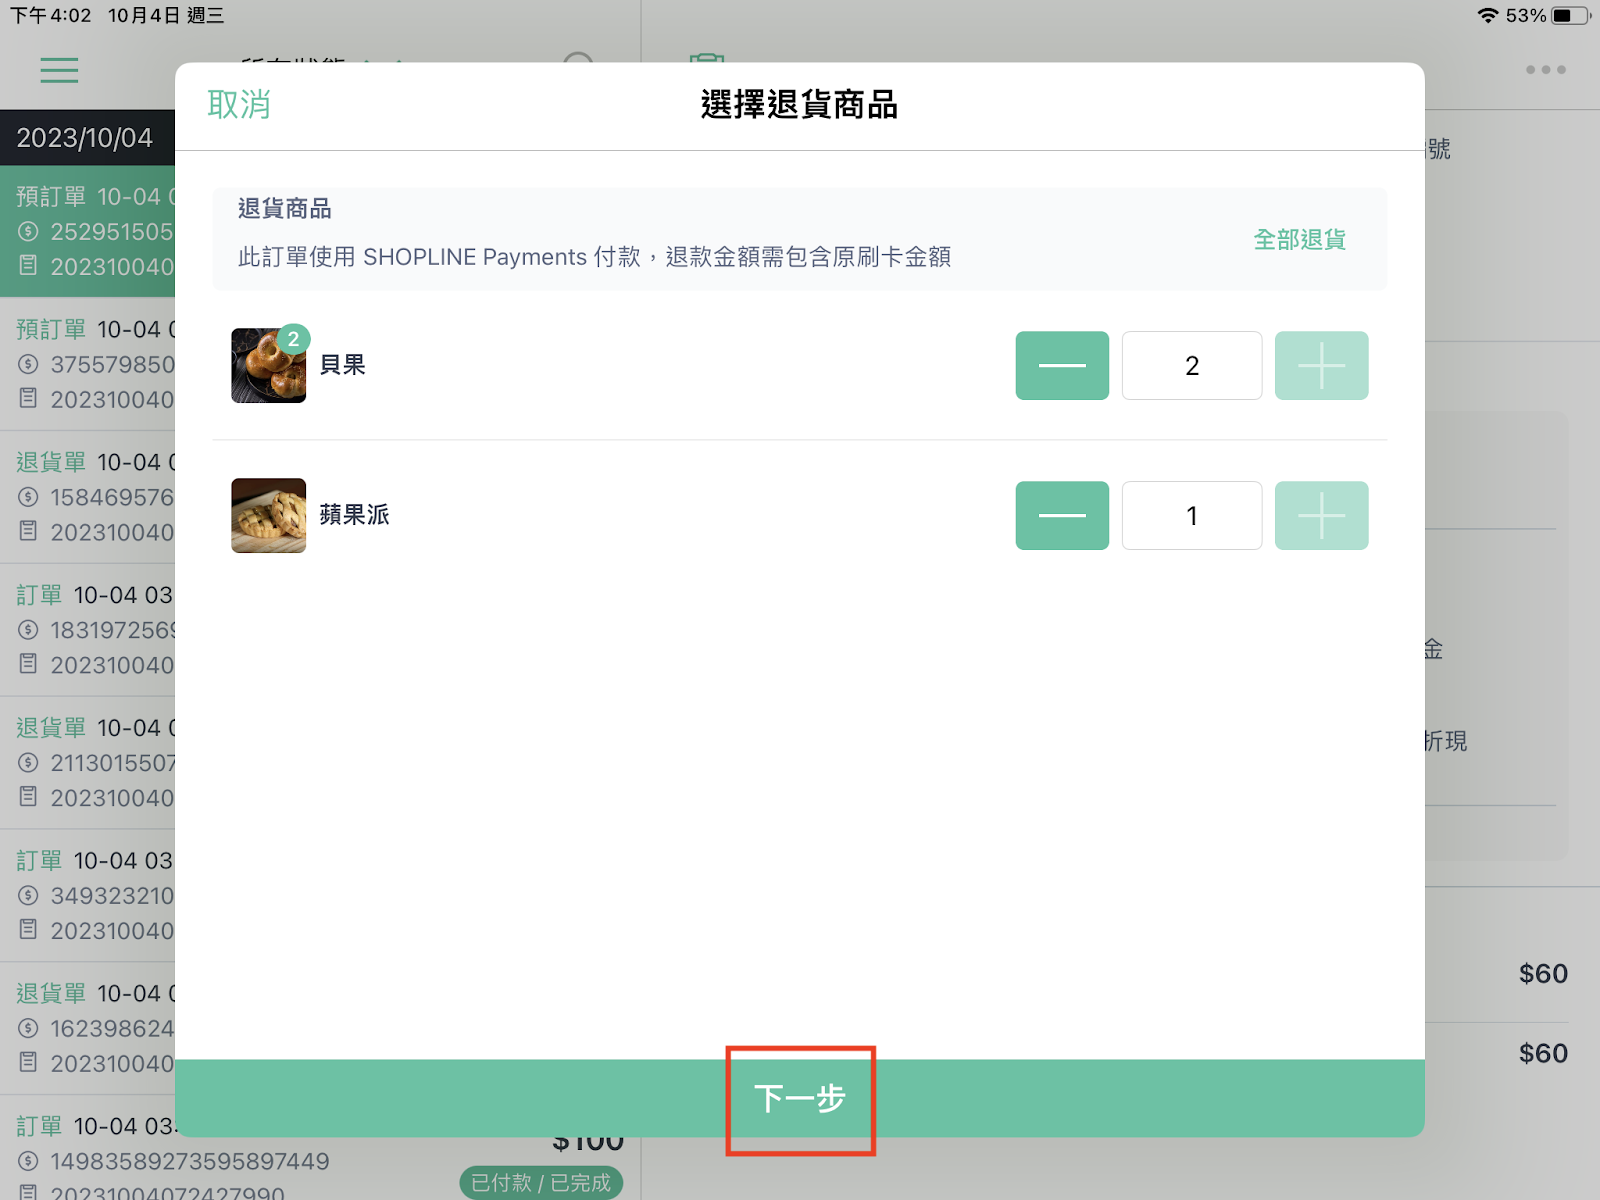1600x1200 pixels.
Task: Increase the 貝果 return quantity
Action: pyautogui.click(x=1321, y=366)
